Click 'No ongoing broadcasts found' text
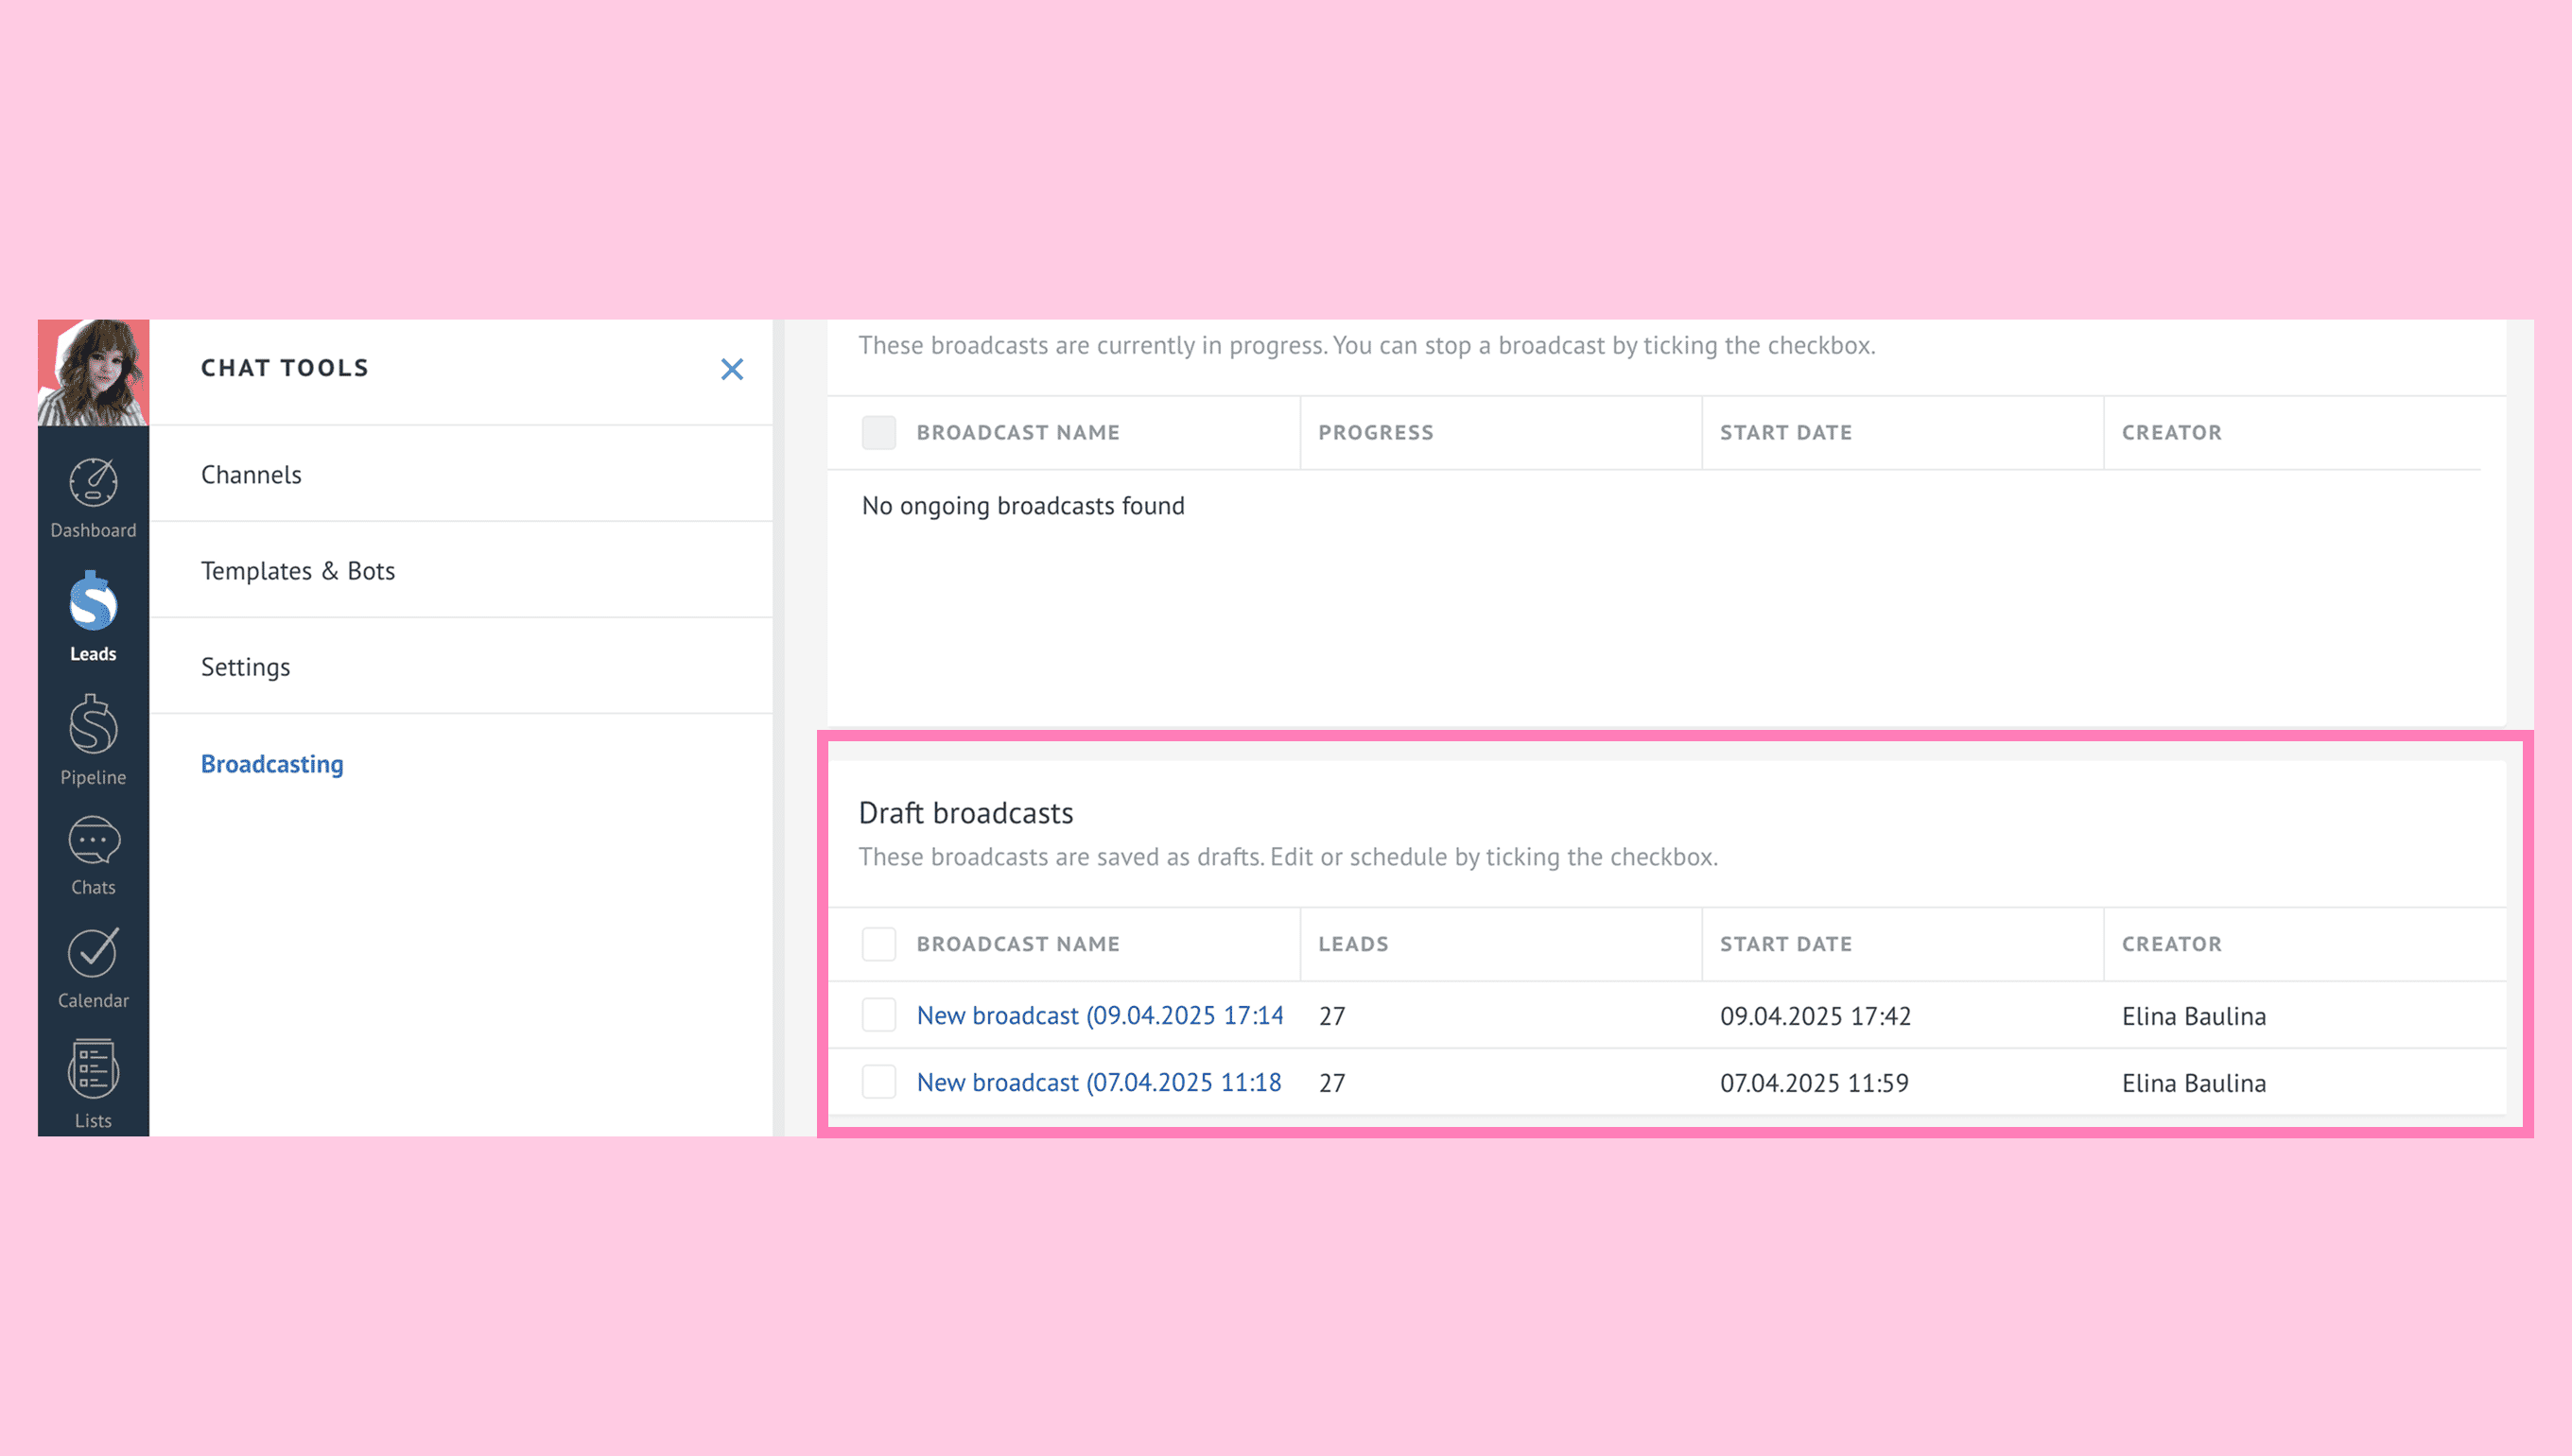The width and height of the screenshot is (2572, 1456). (1023, 506)
